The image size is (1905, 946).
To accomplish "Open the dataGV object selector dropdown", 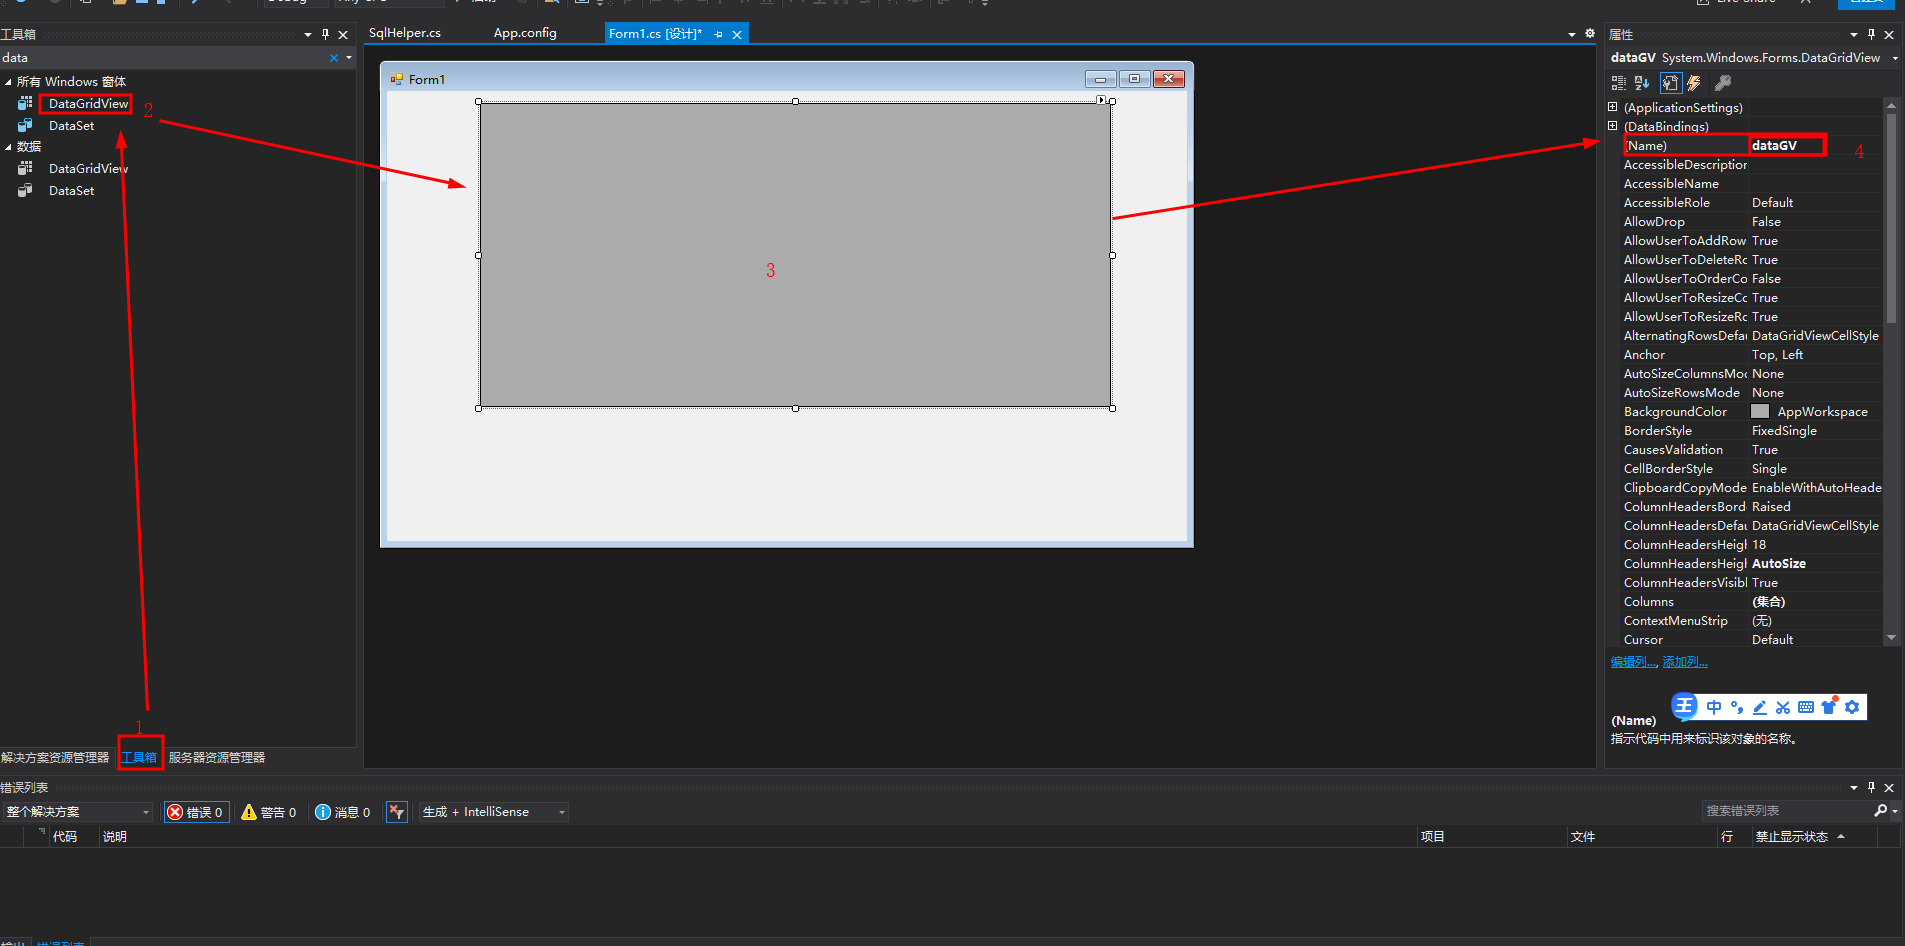I will [1895, 58].
